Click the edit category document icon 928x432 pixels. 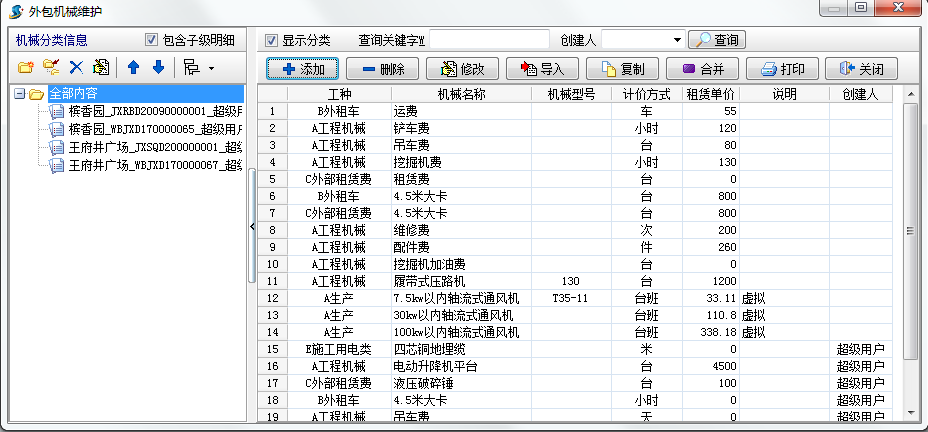click(x=101, y=68)
